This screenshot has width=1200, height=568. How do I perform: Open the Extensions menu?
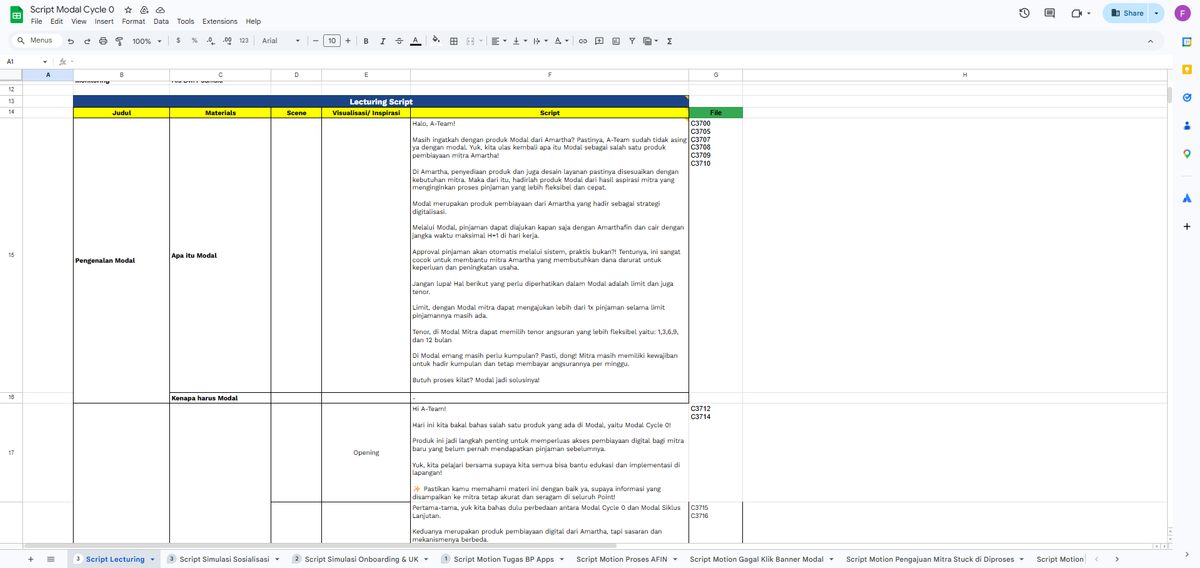point(220,21)
